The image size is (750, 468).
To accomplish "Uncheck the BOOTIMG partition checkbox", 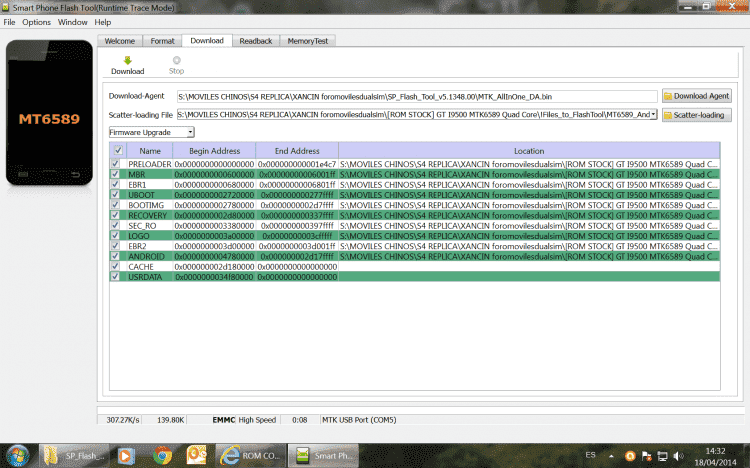I will pyautogui.click(x=115, y=205).
